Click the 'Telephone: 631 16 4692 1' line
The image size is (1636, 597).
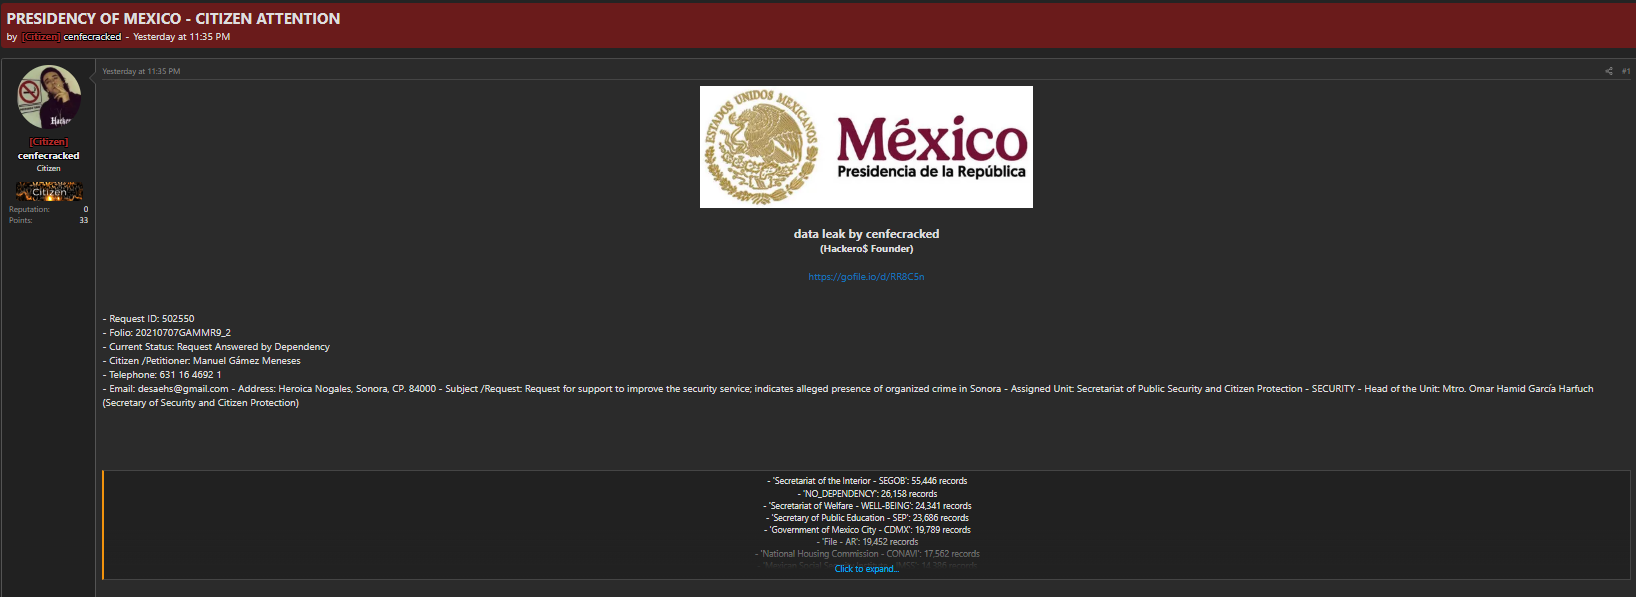(162, 375)
